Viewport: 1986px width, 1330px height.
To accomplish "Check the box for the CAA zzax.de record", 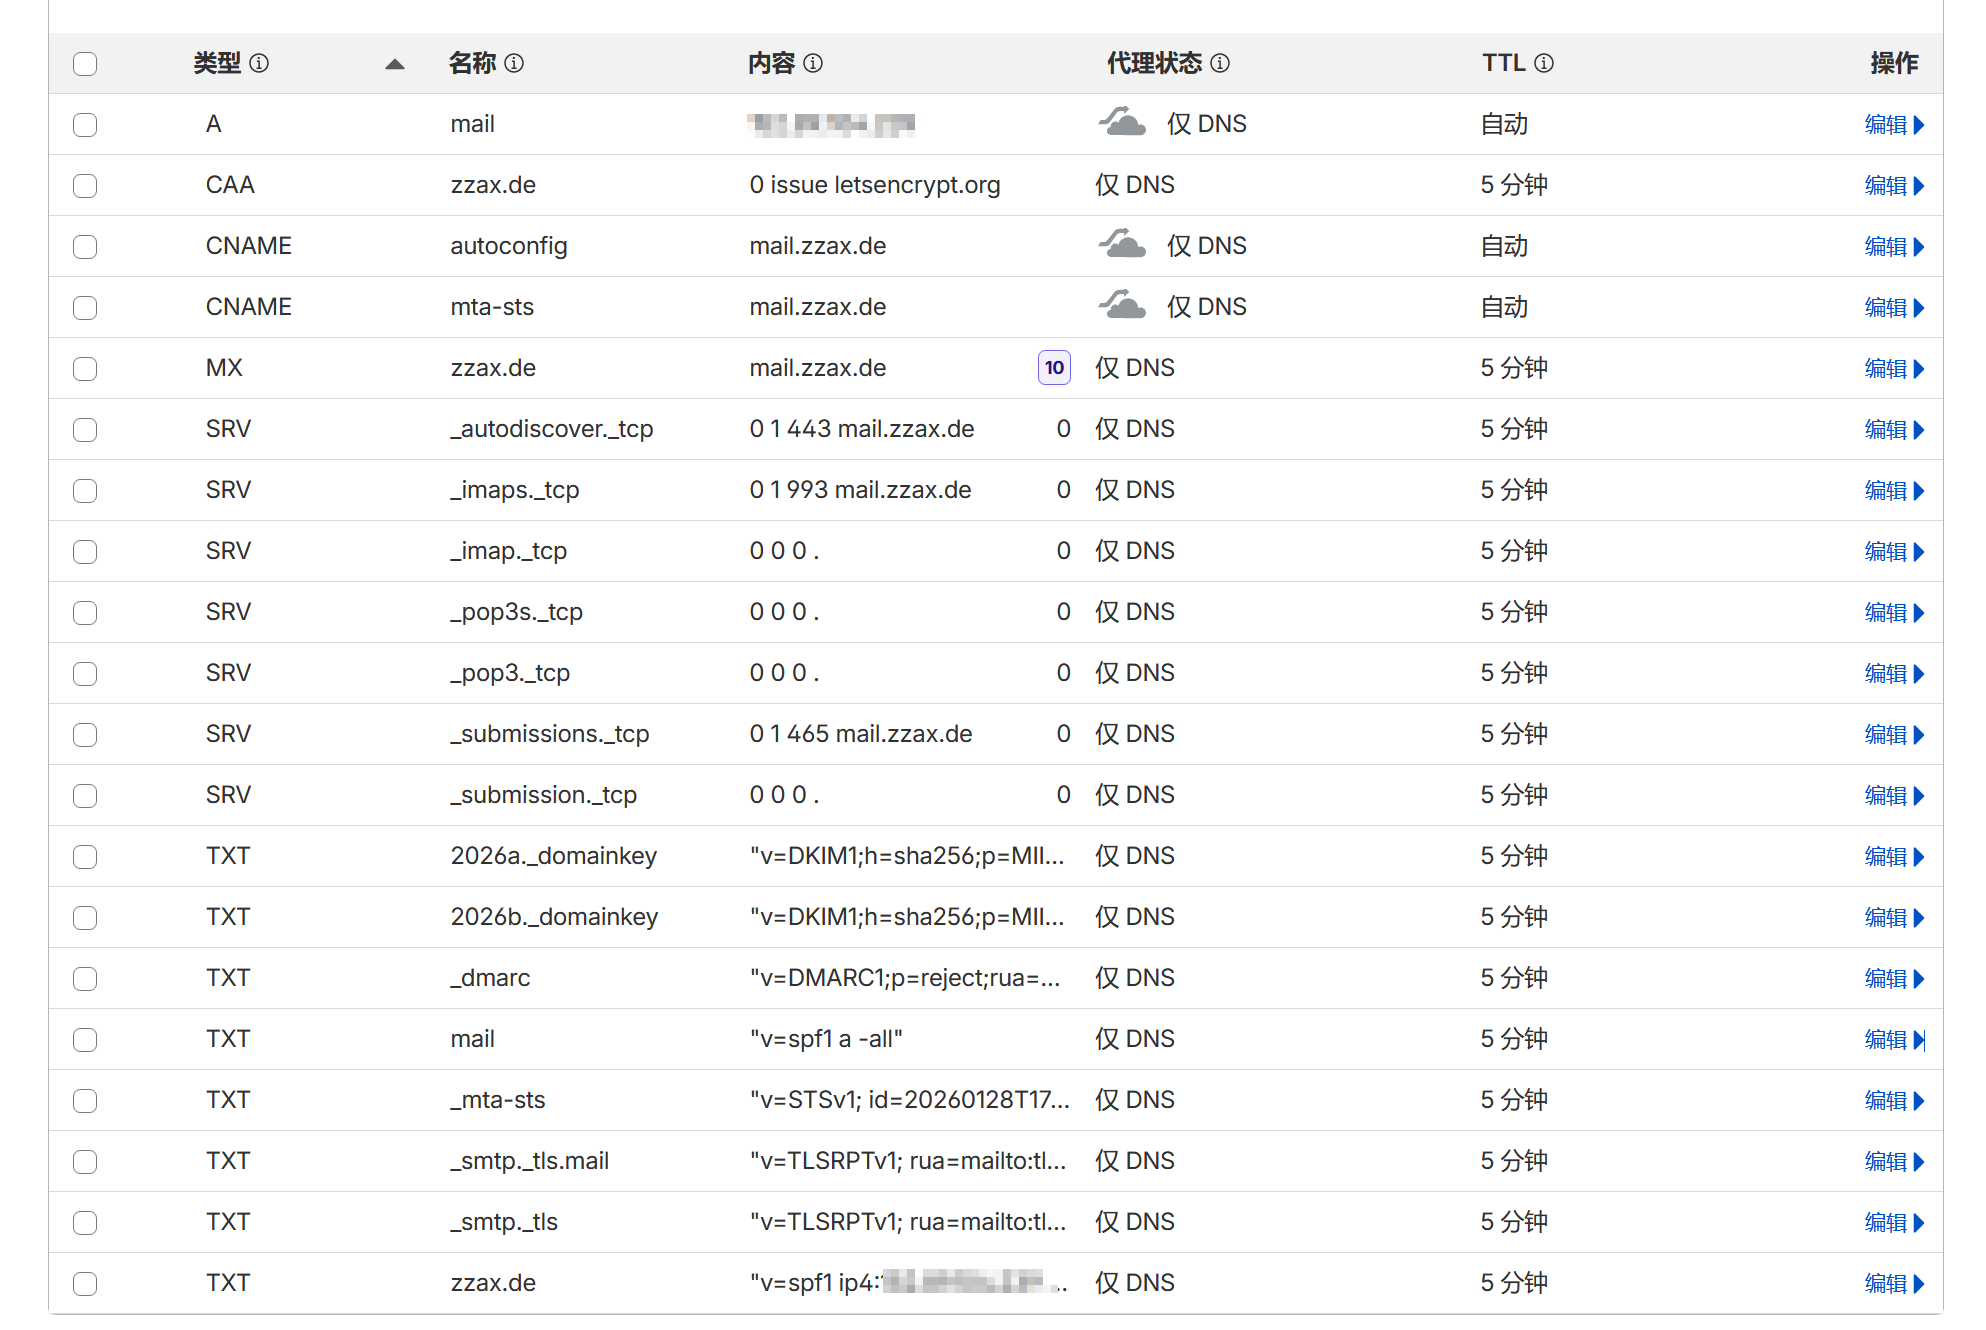I will pos(85,186).
